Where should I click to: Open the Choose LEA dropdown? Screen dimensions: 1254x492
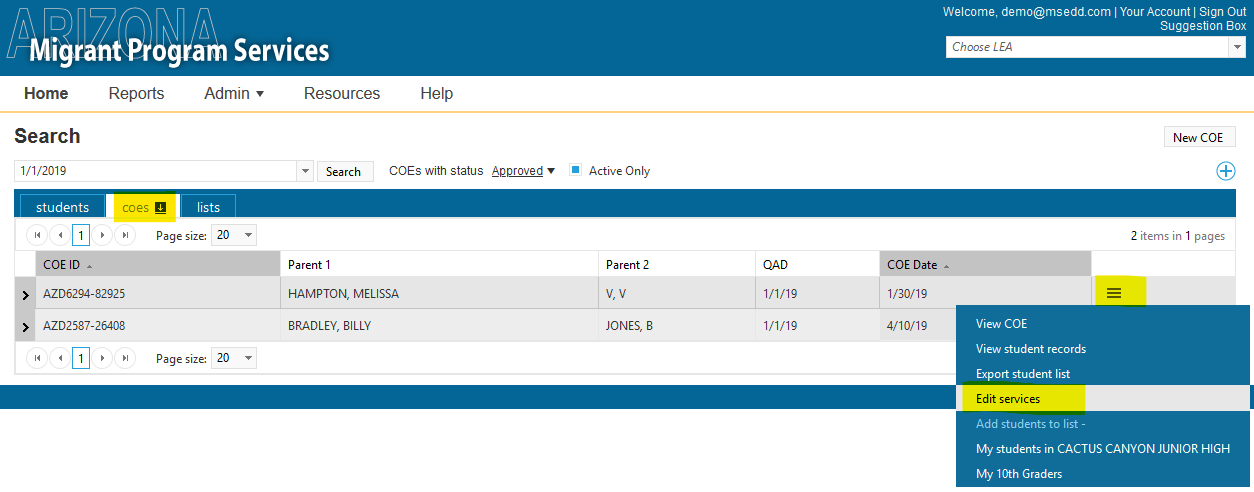pyautogui.click(x=1095, y=47)
